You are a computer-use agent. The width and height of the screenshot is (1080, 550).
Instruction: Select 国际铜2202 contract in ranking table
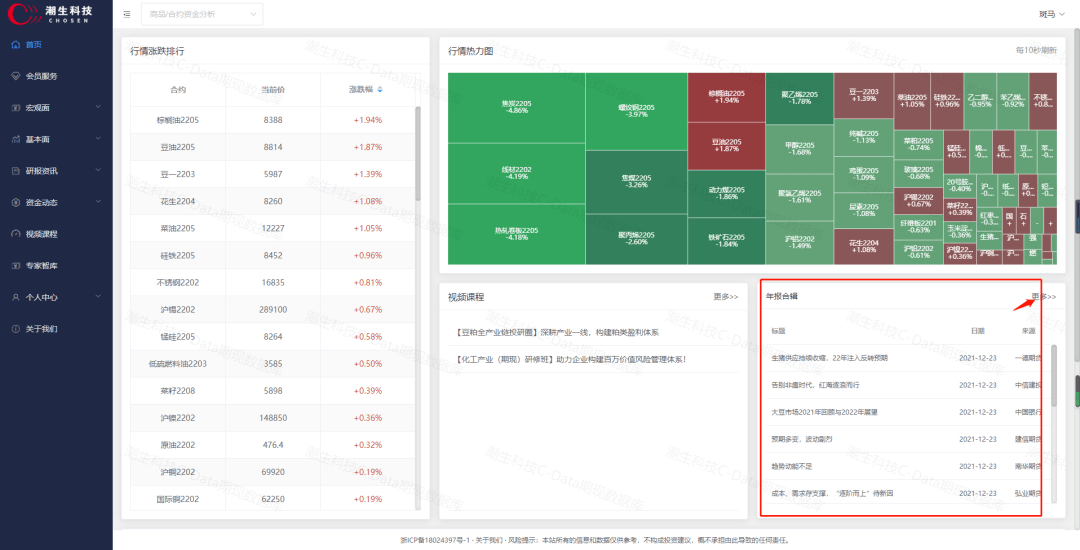point(178,499)
